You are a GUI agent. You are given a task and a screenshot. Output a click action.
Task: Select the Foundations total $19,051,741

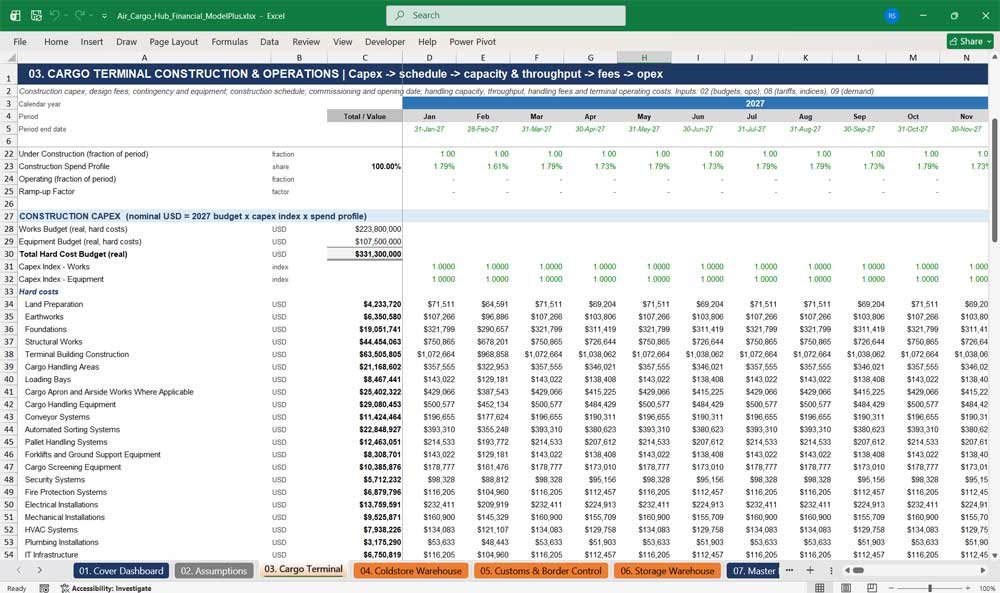(x=365, y=329)
